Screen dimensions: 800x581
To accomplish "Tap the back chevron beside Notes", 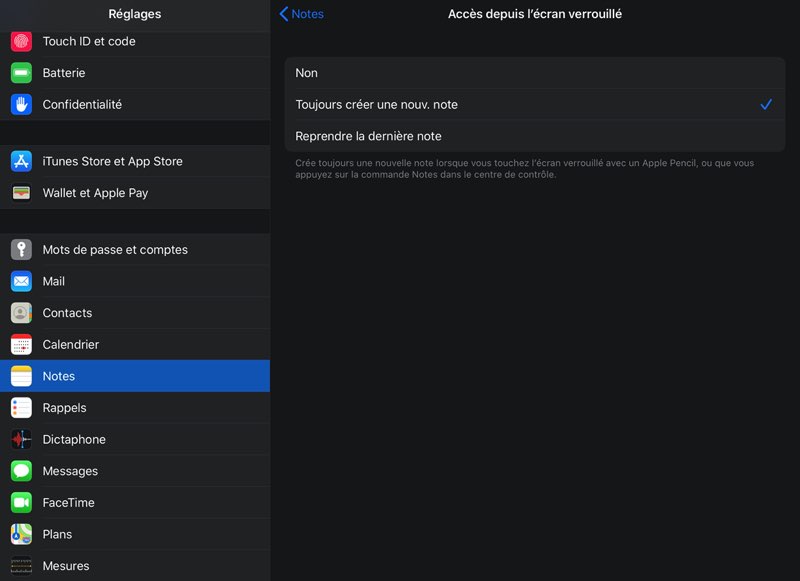I will click(x=283, y=14).
